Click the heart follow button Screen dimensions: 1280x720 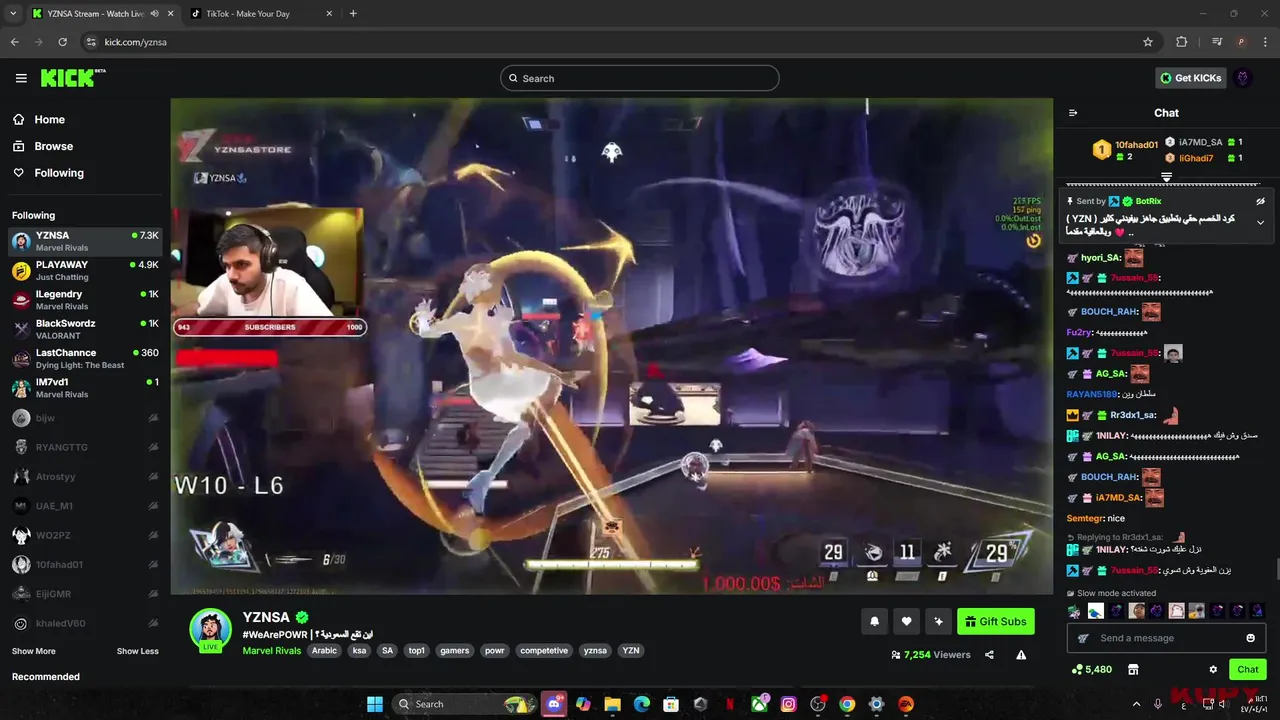click(x=906, y=621)
